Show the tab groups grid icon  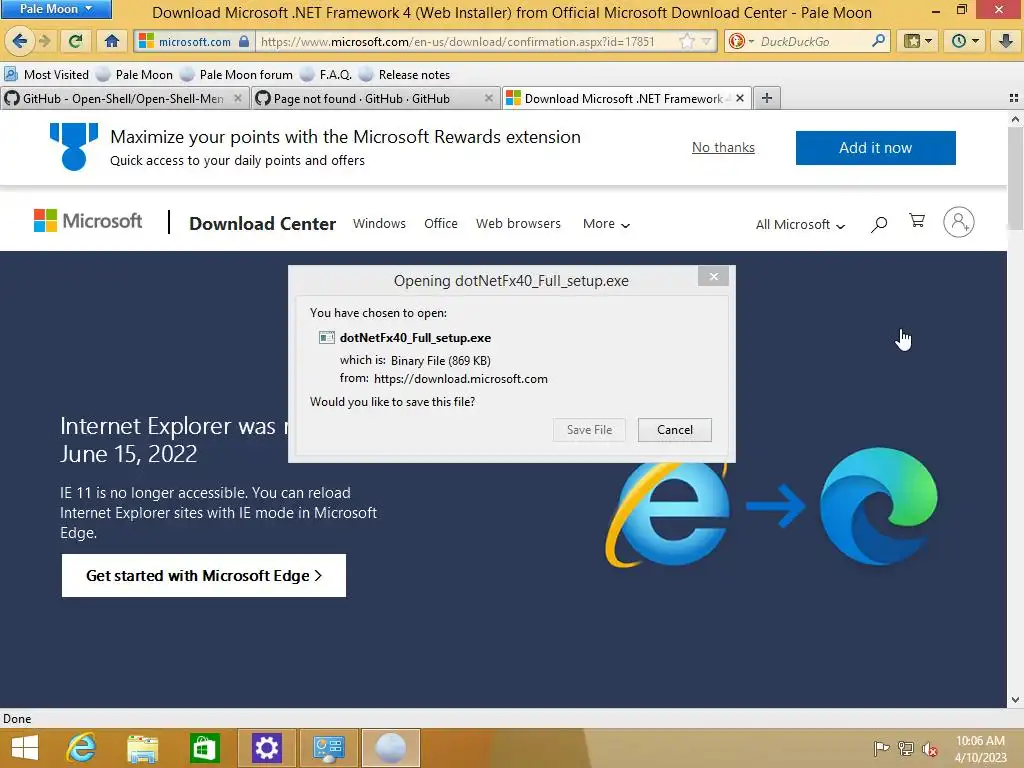[x=1014, y=98]
